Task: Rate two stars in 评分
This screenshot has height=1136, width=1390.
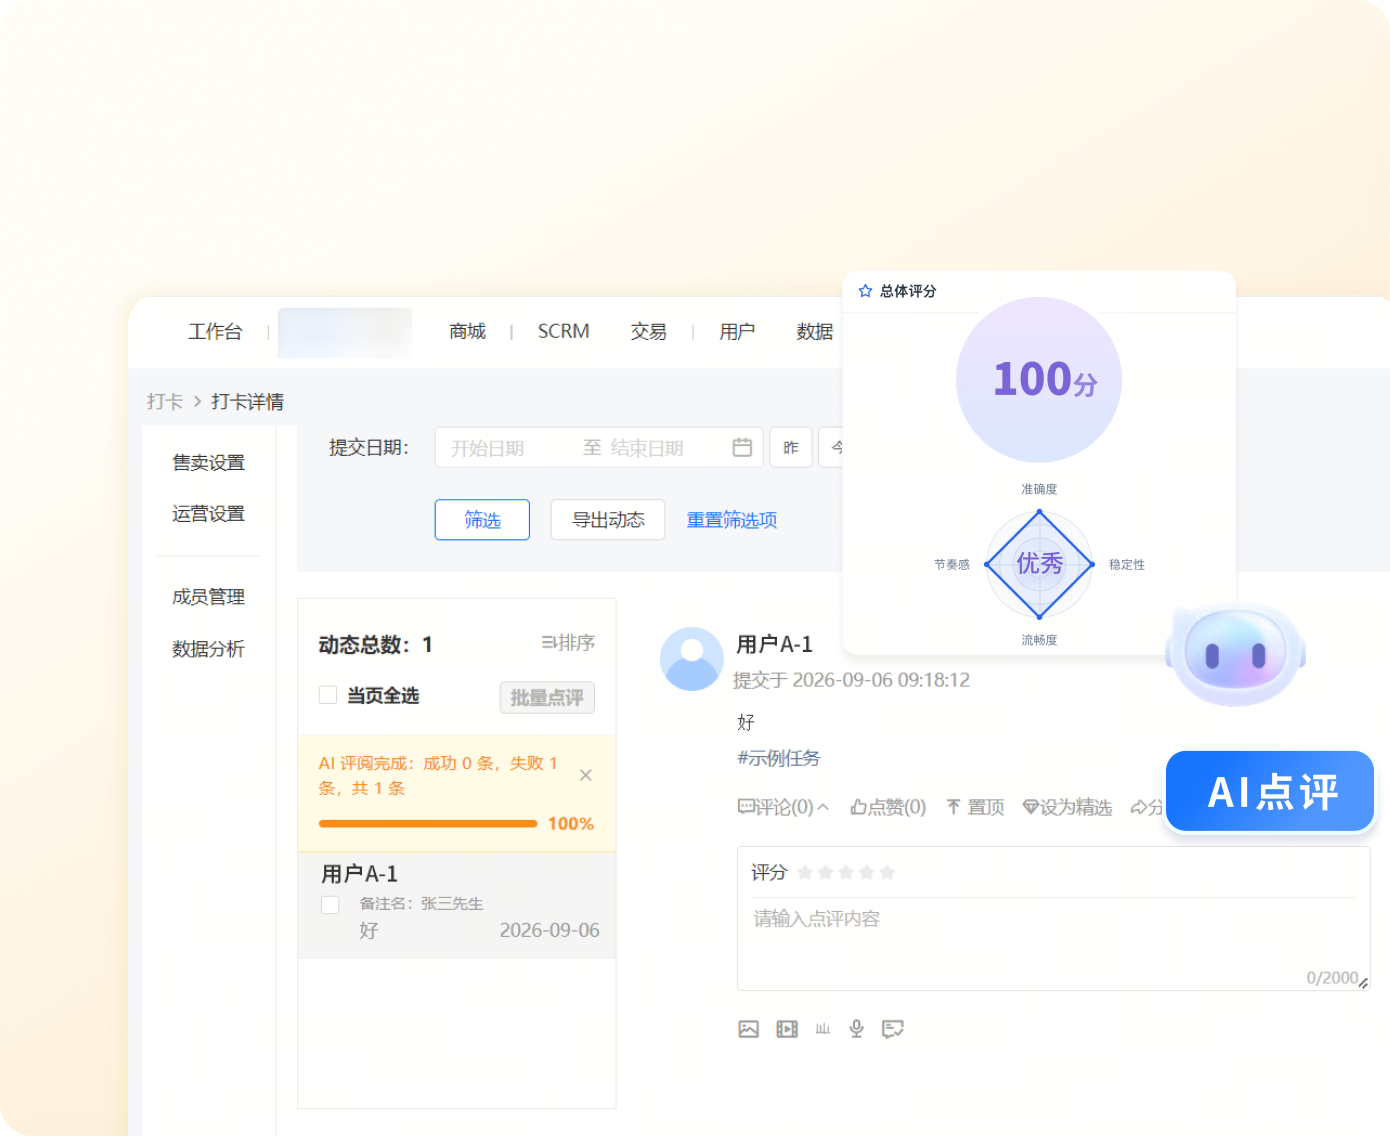Action: (826, 873)
